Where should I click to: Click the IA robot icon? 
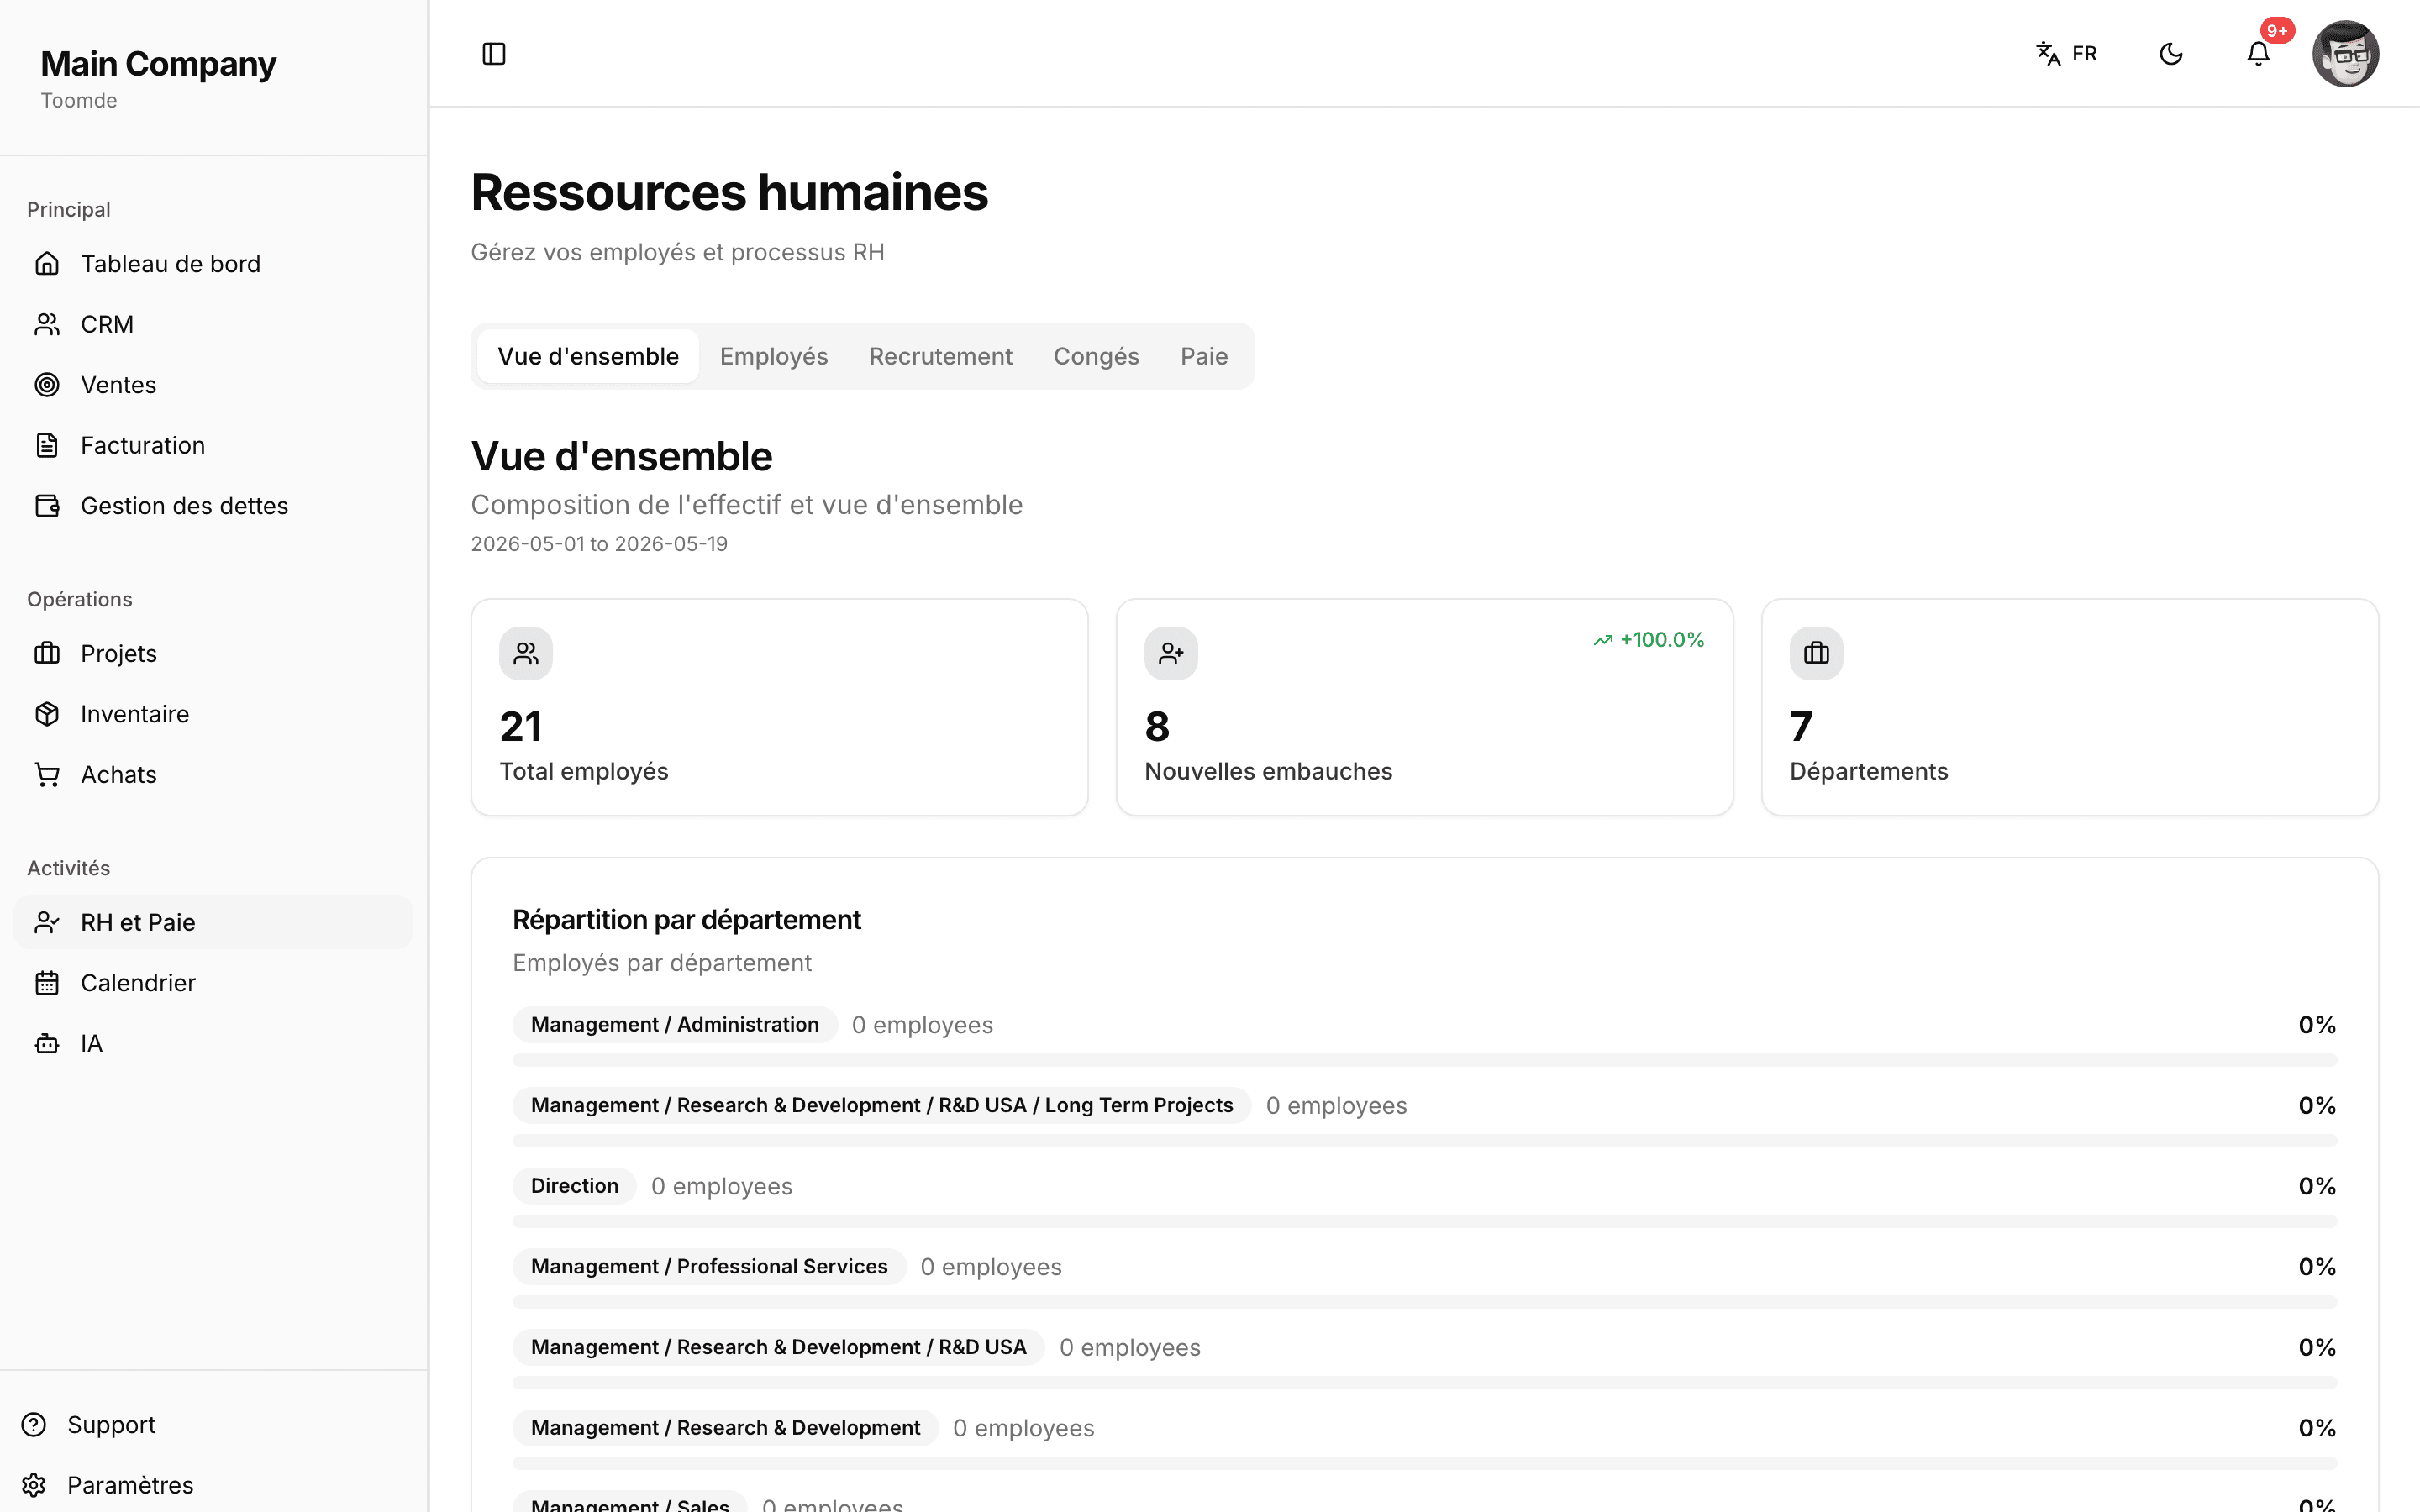(47, 1044)
